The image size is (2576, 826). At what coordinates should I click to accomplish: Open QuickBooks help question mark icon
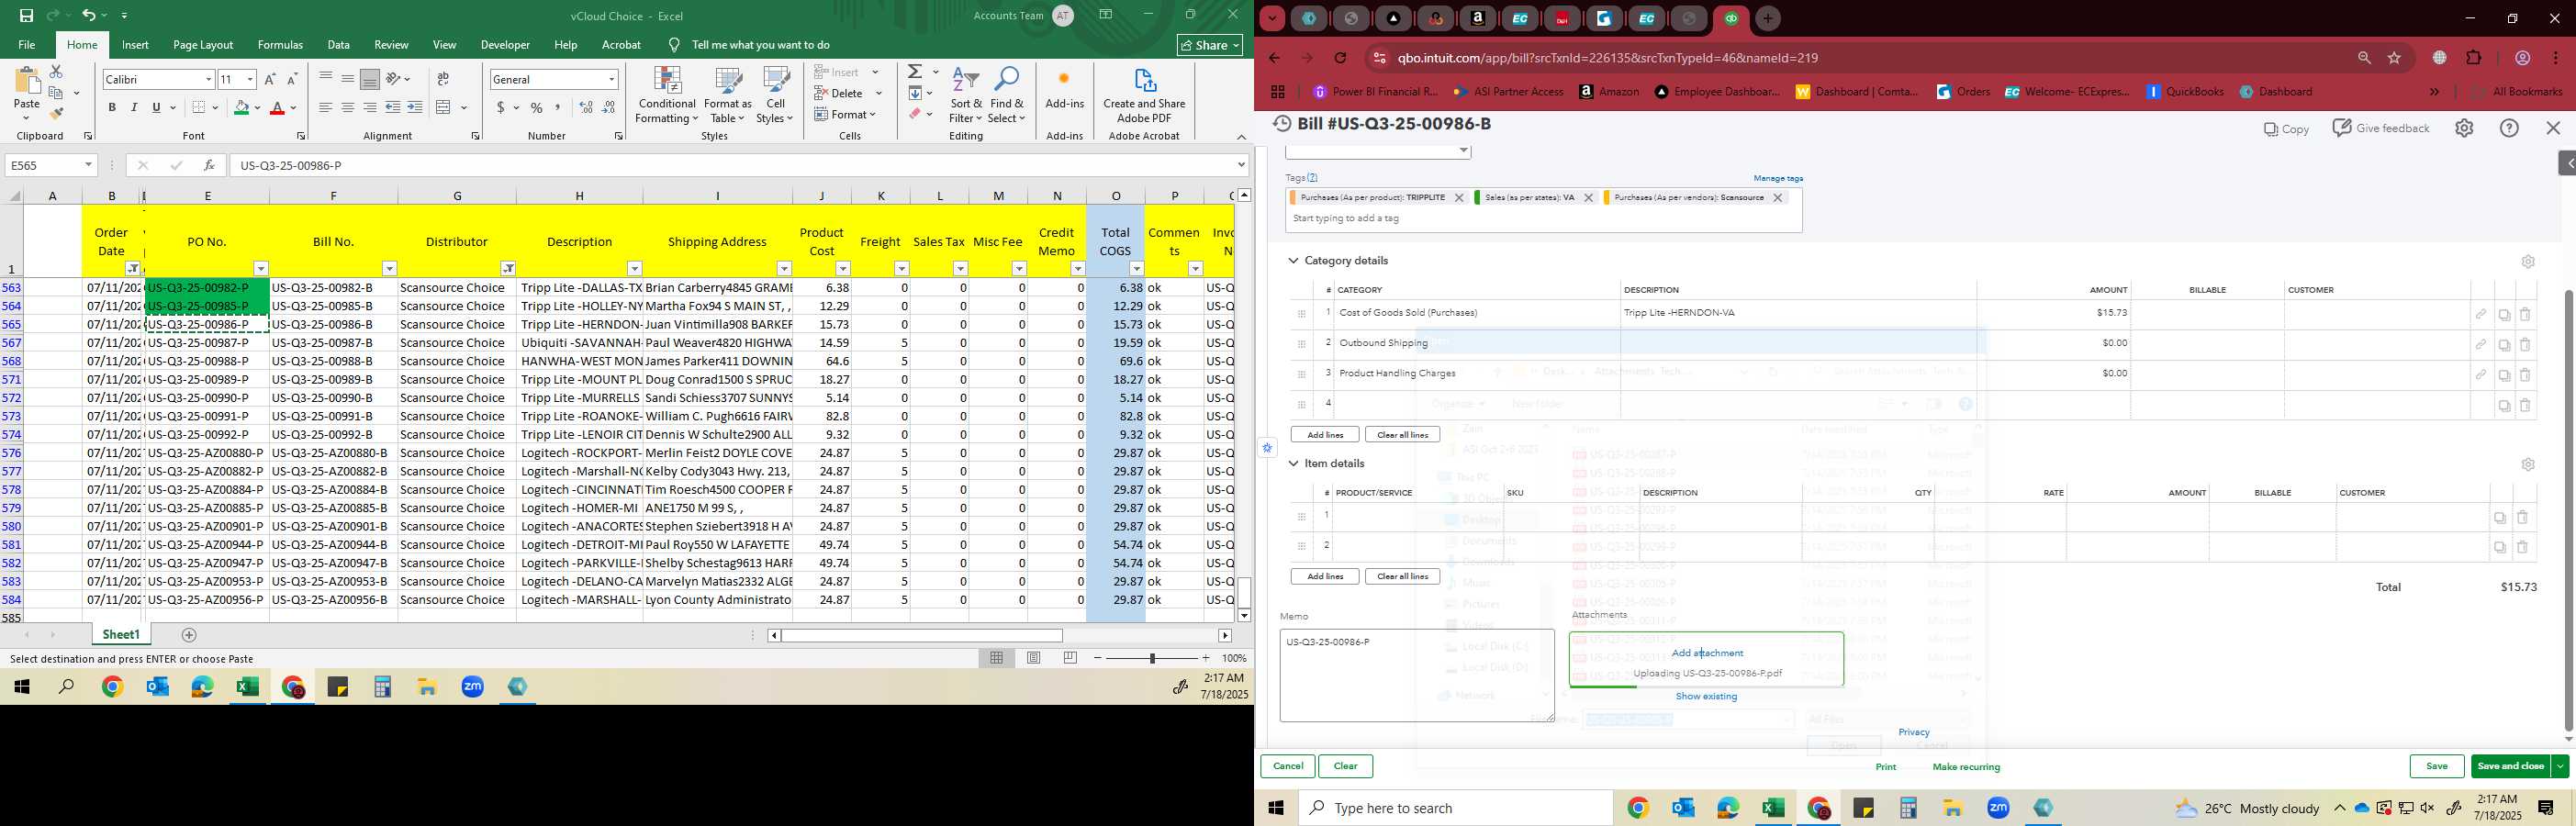click(x=2509, y=128)
